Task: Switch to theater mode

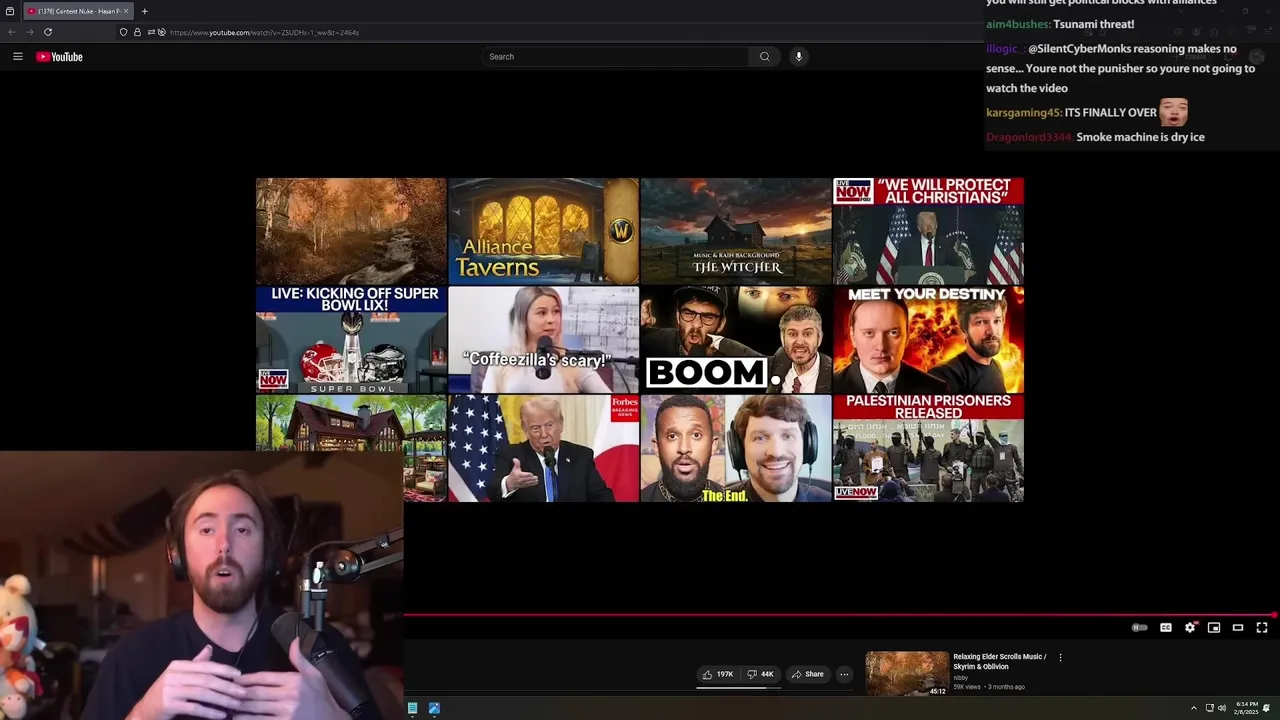Action: pyautogui.click(x=1238, y=628)
